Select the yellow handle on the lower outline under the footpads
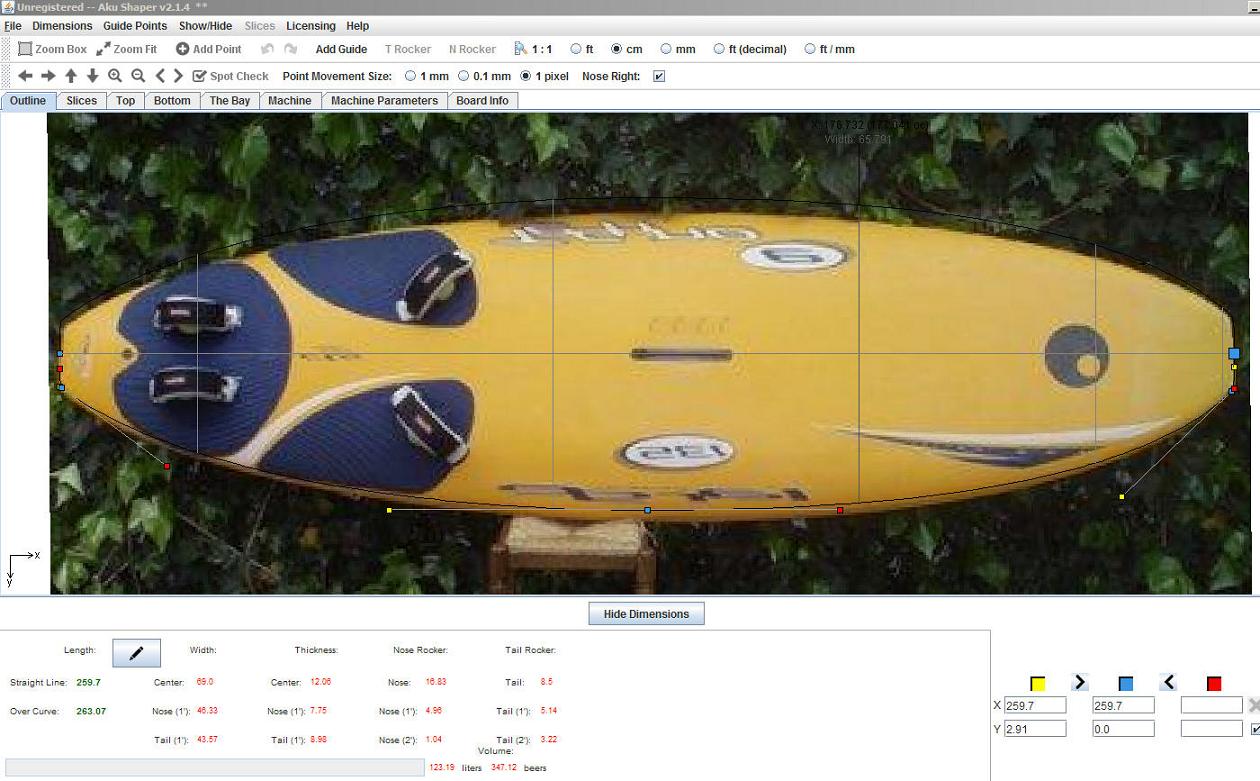 pyautogui.click(x=389, y=510)
